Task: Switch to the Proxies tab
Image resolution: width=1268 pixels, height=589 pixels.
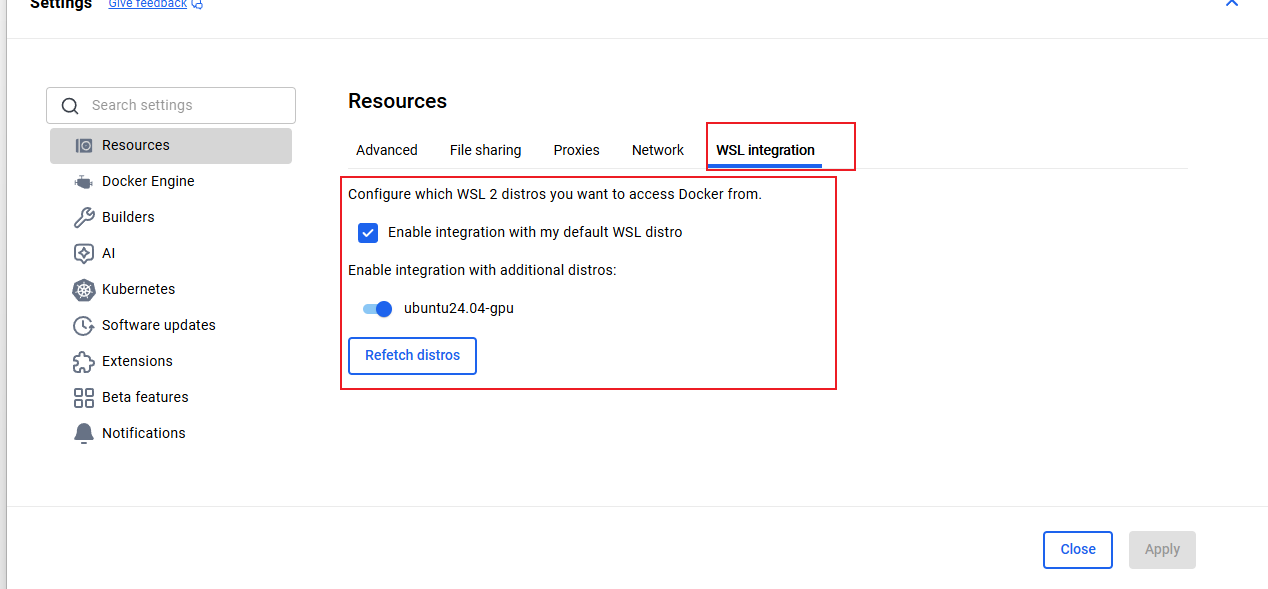Action: coord(576,150)
